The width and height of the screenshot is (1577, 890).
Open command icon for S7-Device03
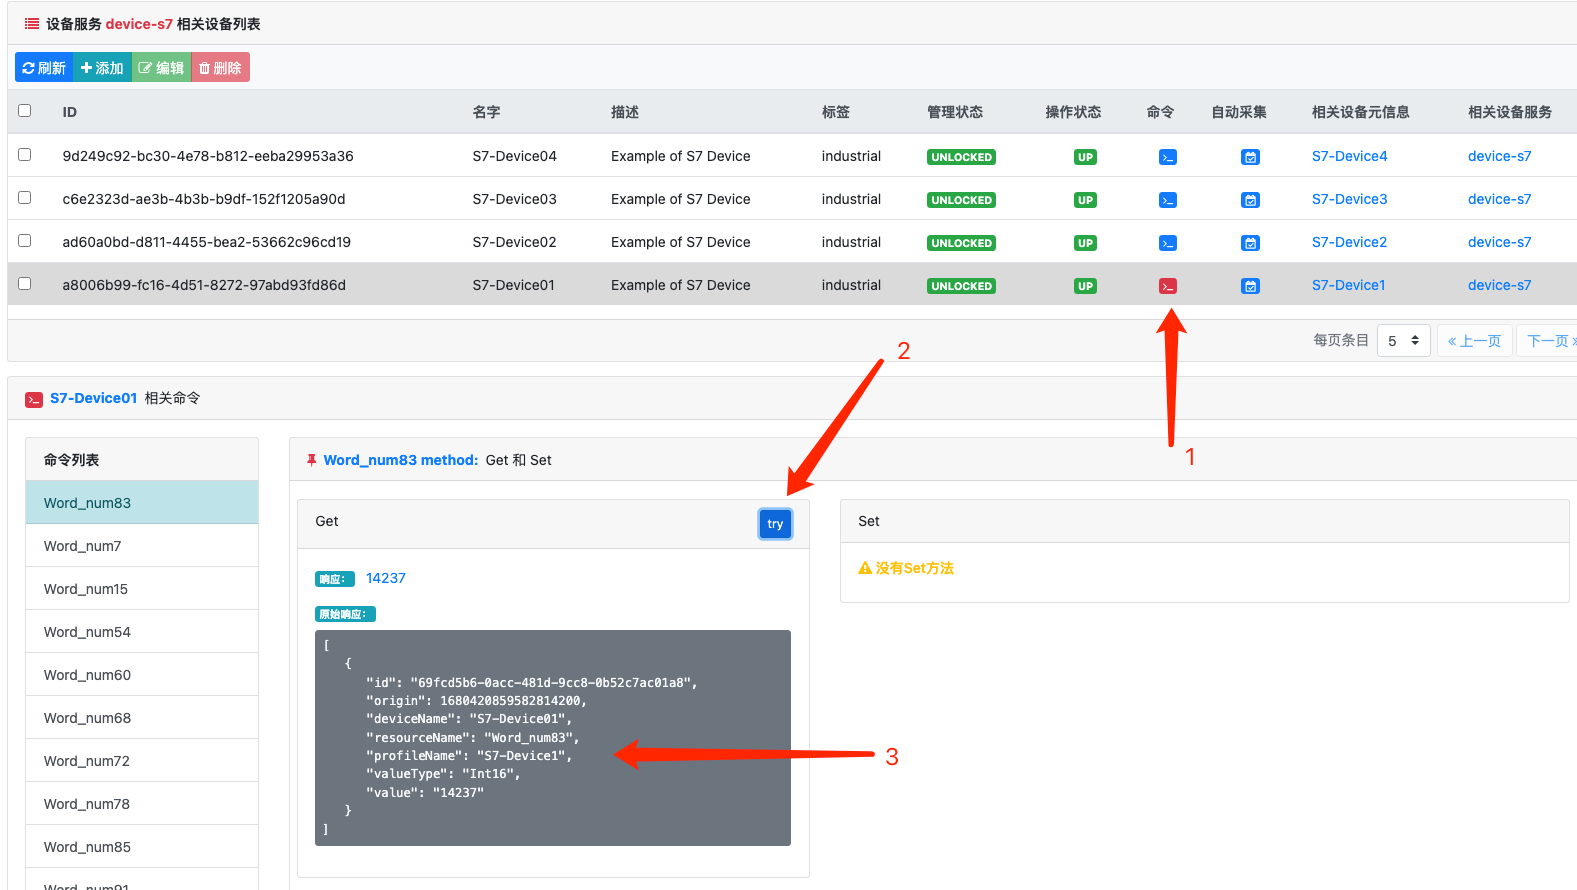(x=1167, y=200)
